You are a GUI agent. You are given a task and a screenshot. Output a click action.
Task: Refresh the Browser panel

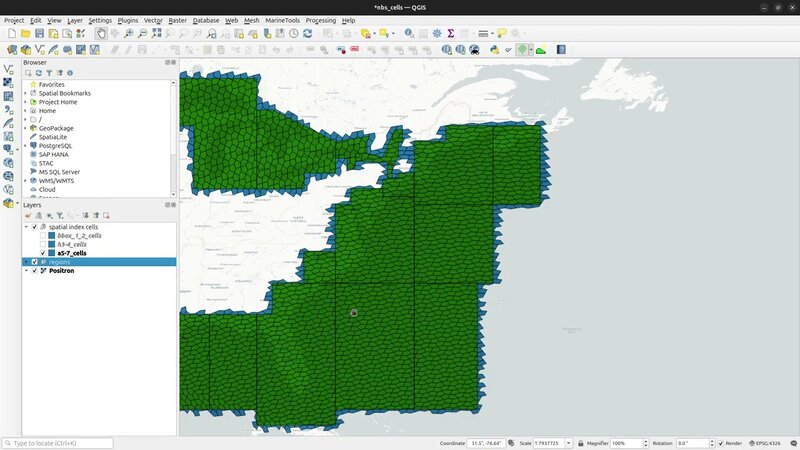tap(39, 73)
